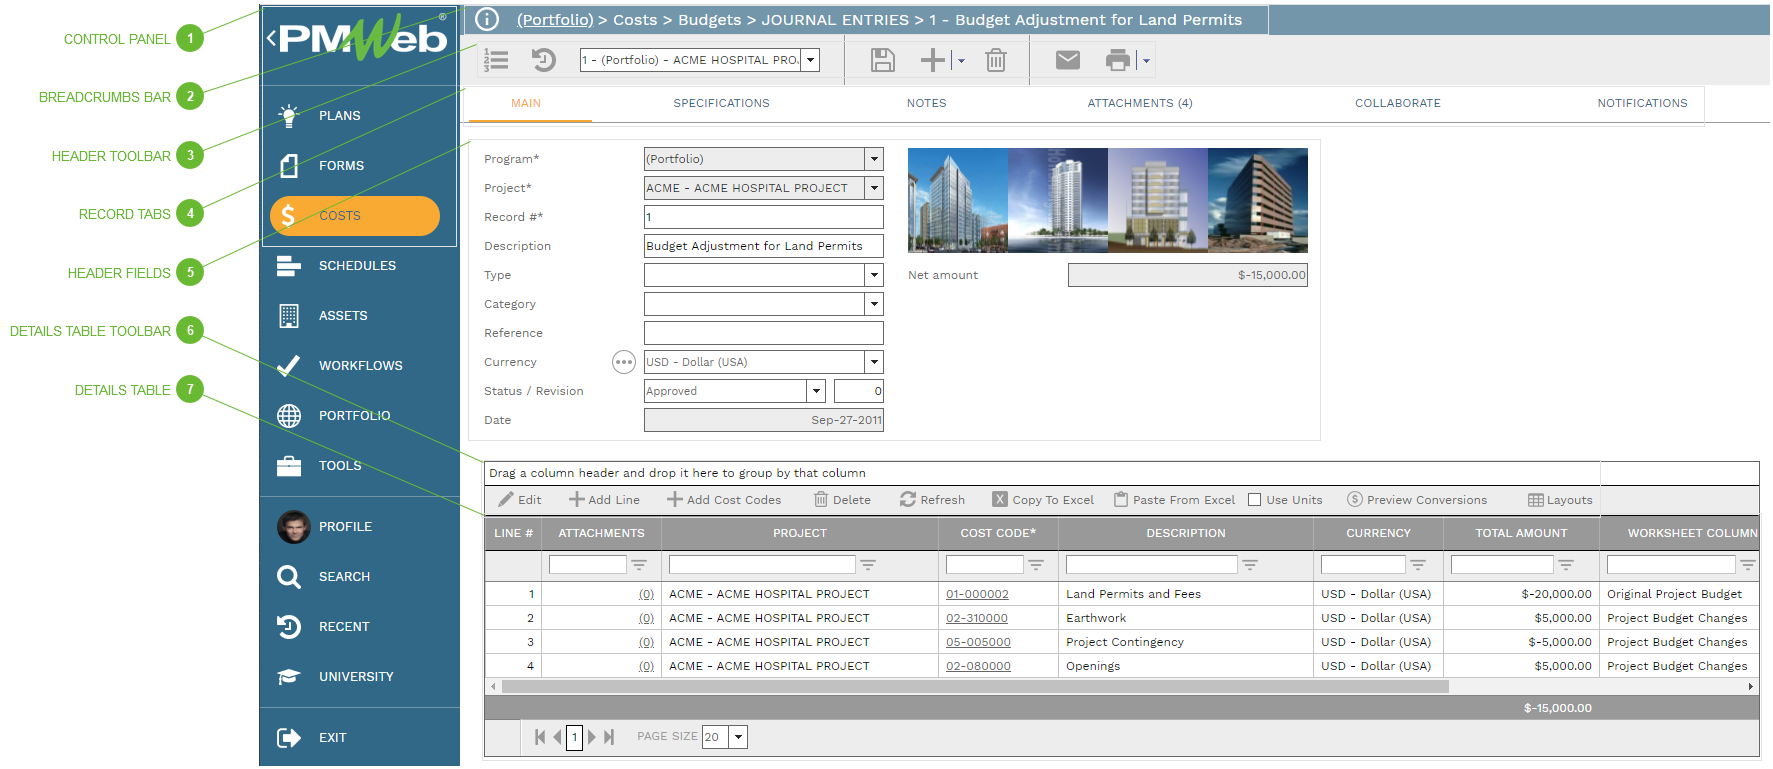Click the info icon in breadcrumbs bar
The width and height of the screenshot is (1773, 769).
click(487, 20)
